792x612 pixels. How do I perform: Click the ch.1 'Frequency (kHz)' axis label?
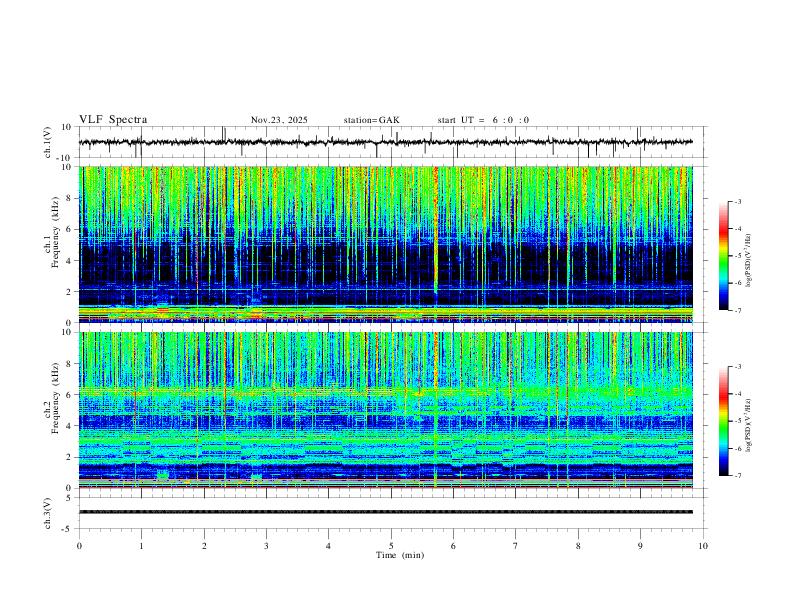(55, 231)
